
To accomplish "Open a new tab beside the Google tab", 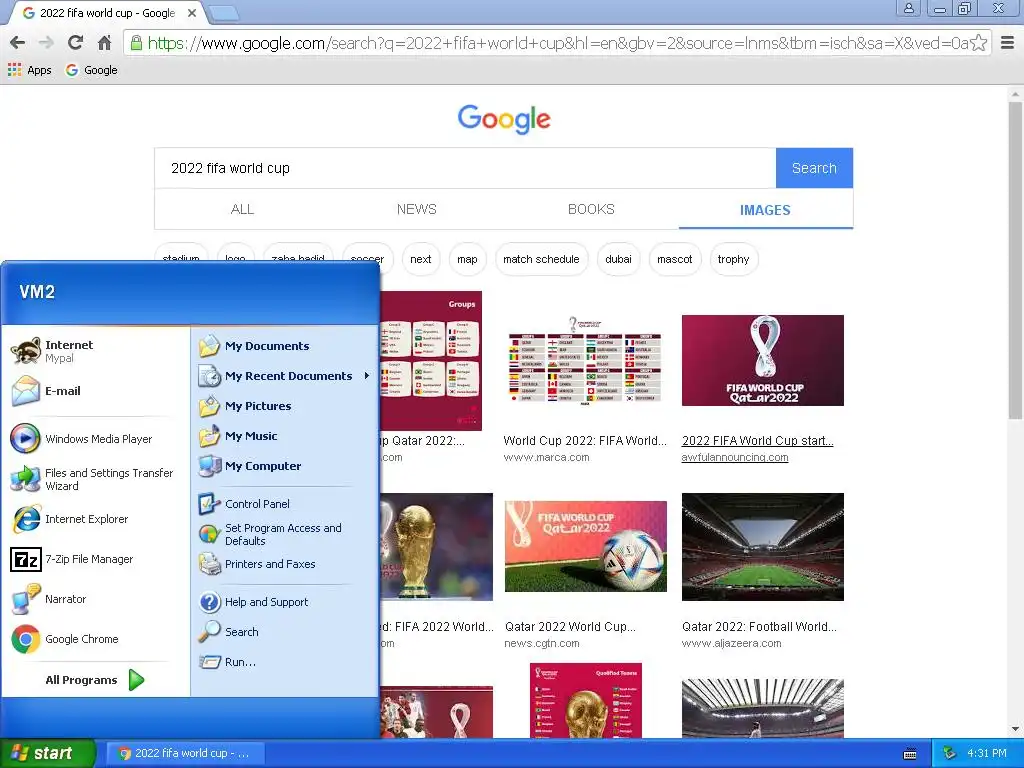I will [x=224, y=12].
